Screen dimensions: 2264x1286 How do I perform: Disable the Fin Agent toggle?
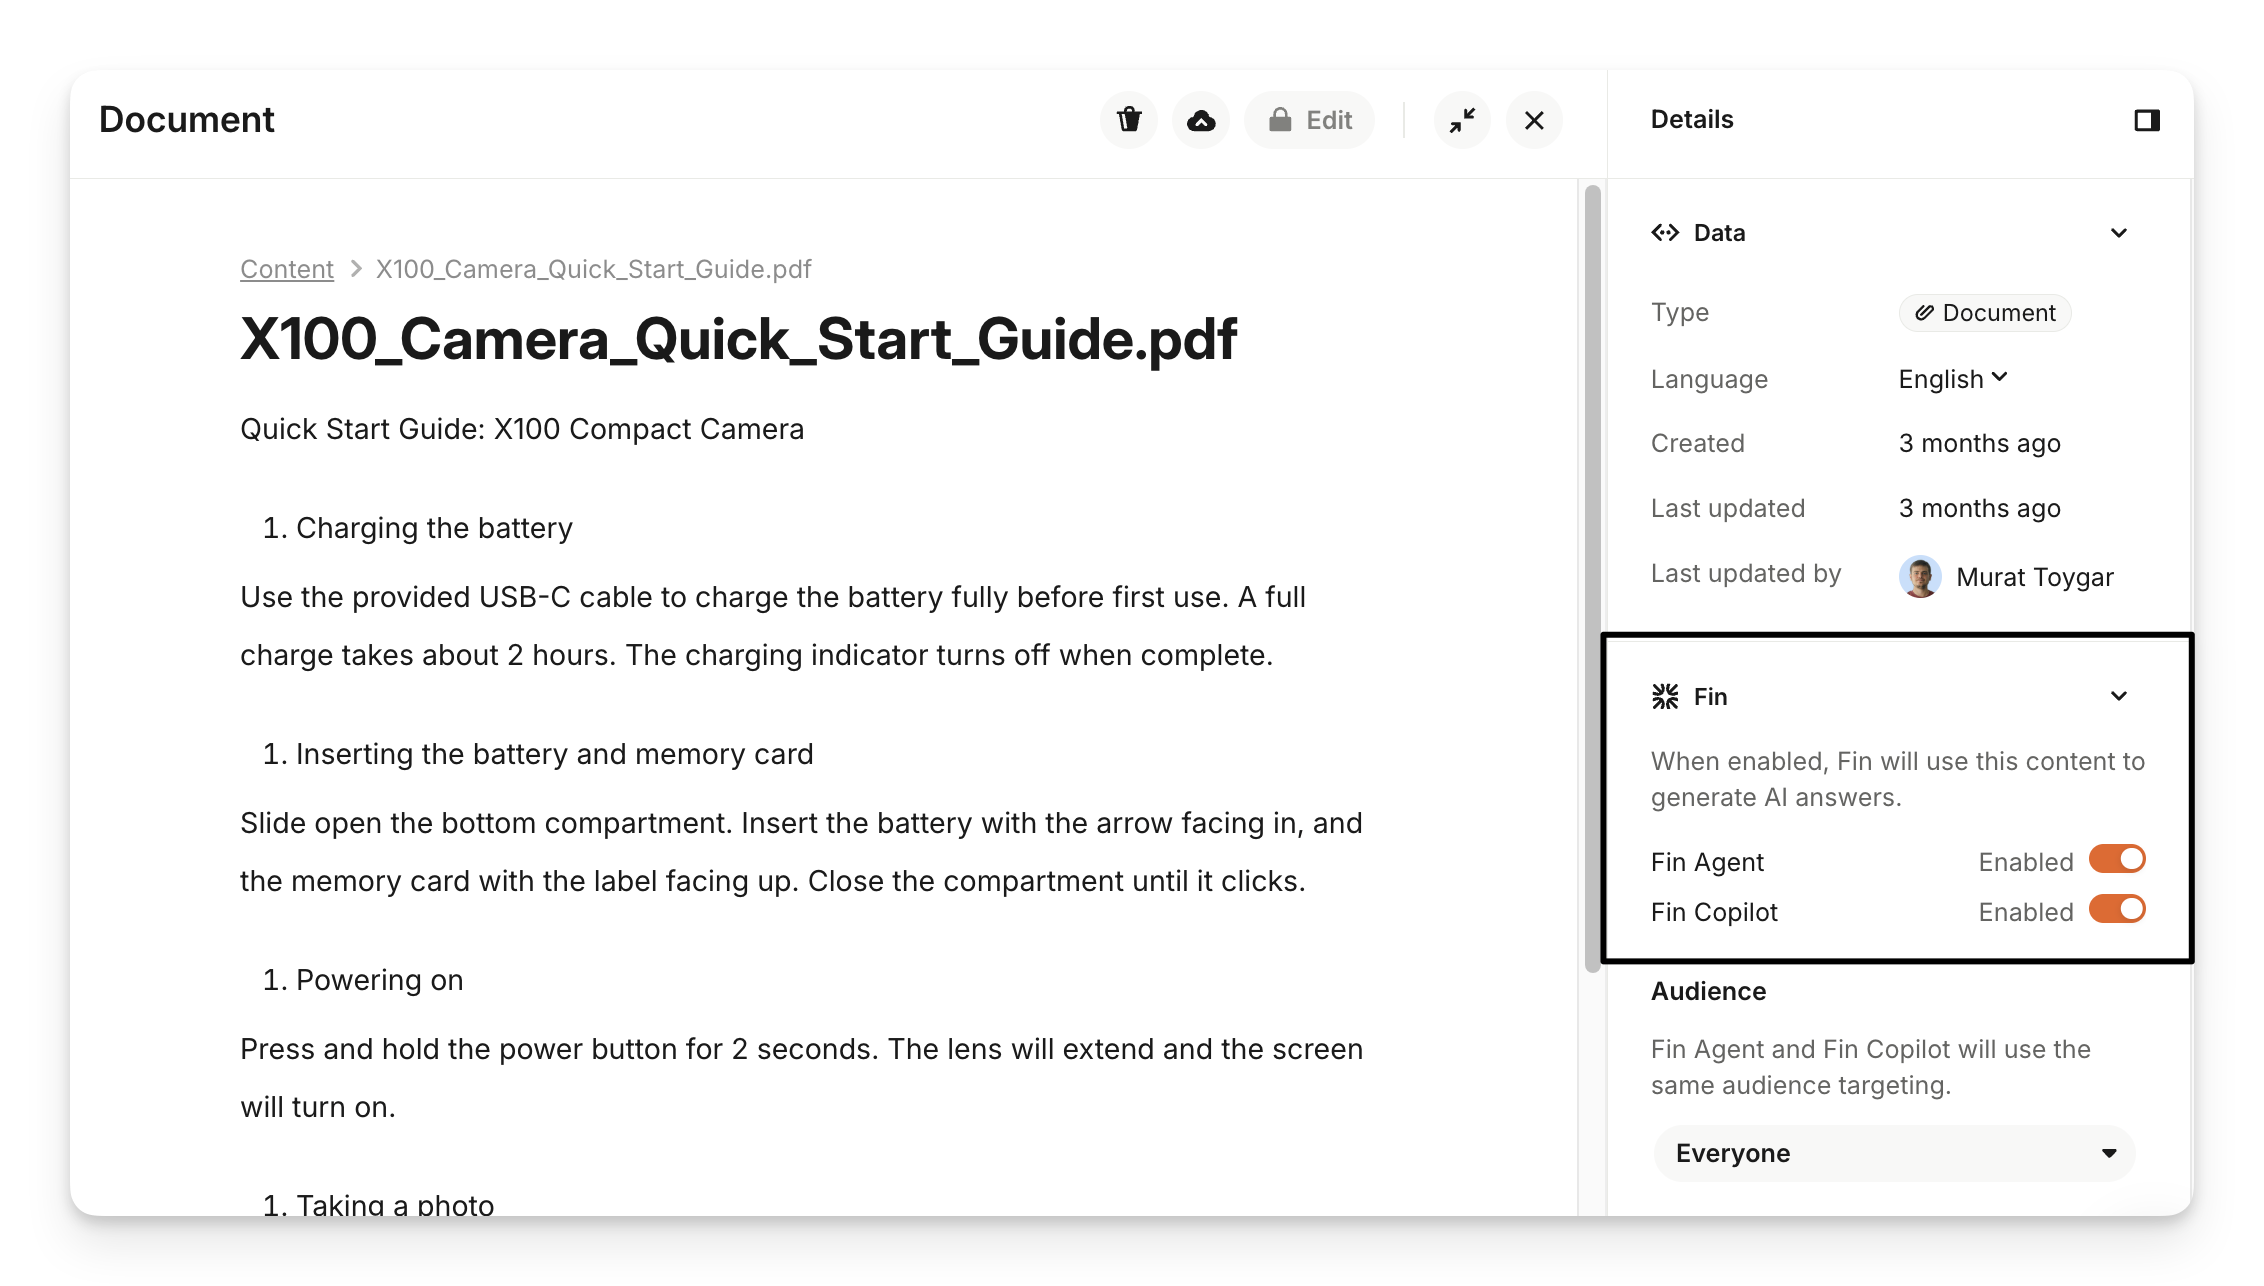(2117, 860)
